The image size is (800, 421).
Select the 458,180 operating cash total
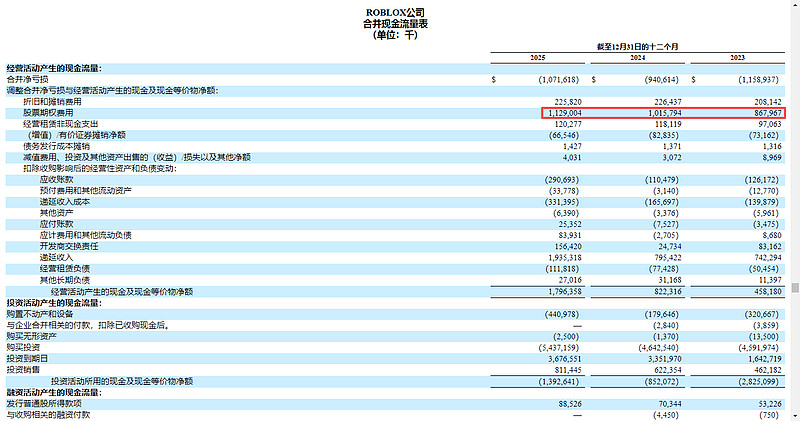click(767, 292)
